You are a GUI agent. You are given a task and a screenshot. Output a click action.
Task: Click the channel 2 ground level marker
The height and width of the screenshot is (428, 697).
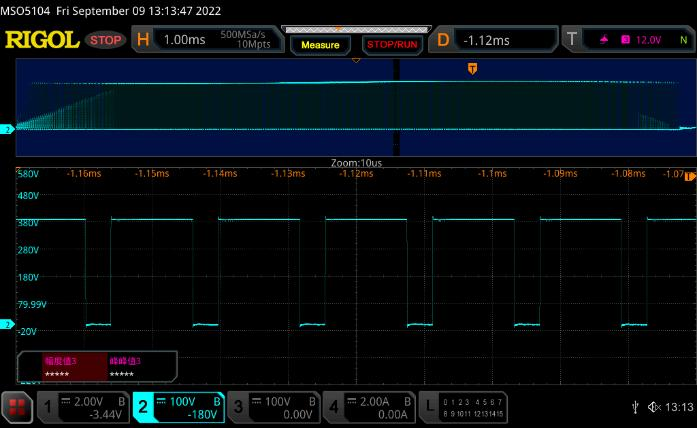[8, 325]
